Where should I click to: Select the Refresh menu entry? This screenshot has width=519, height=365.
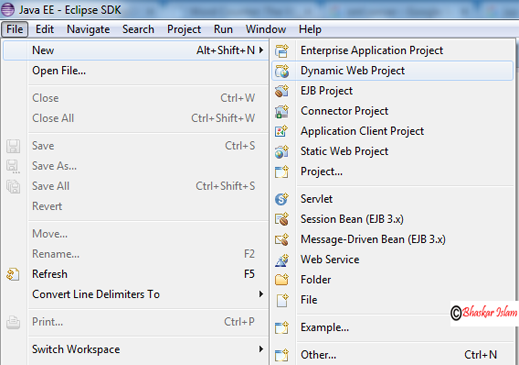pos(136,274)
